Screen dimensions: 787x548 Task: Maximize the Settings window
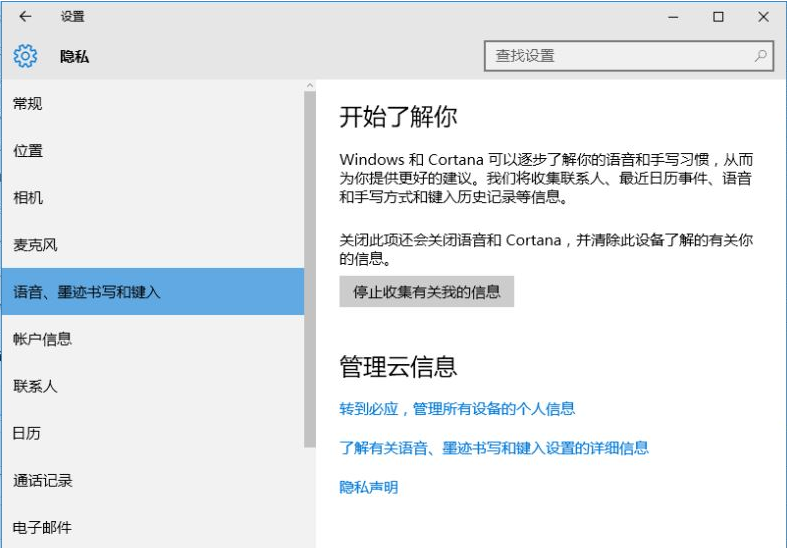point(718,16)
